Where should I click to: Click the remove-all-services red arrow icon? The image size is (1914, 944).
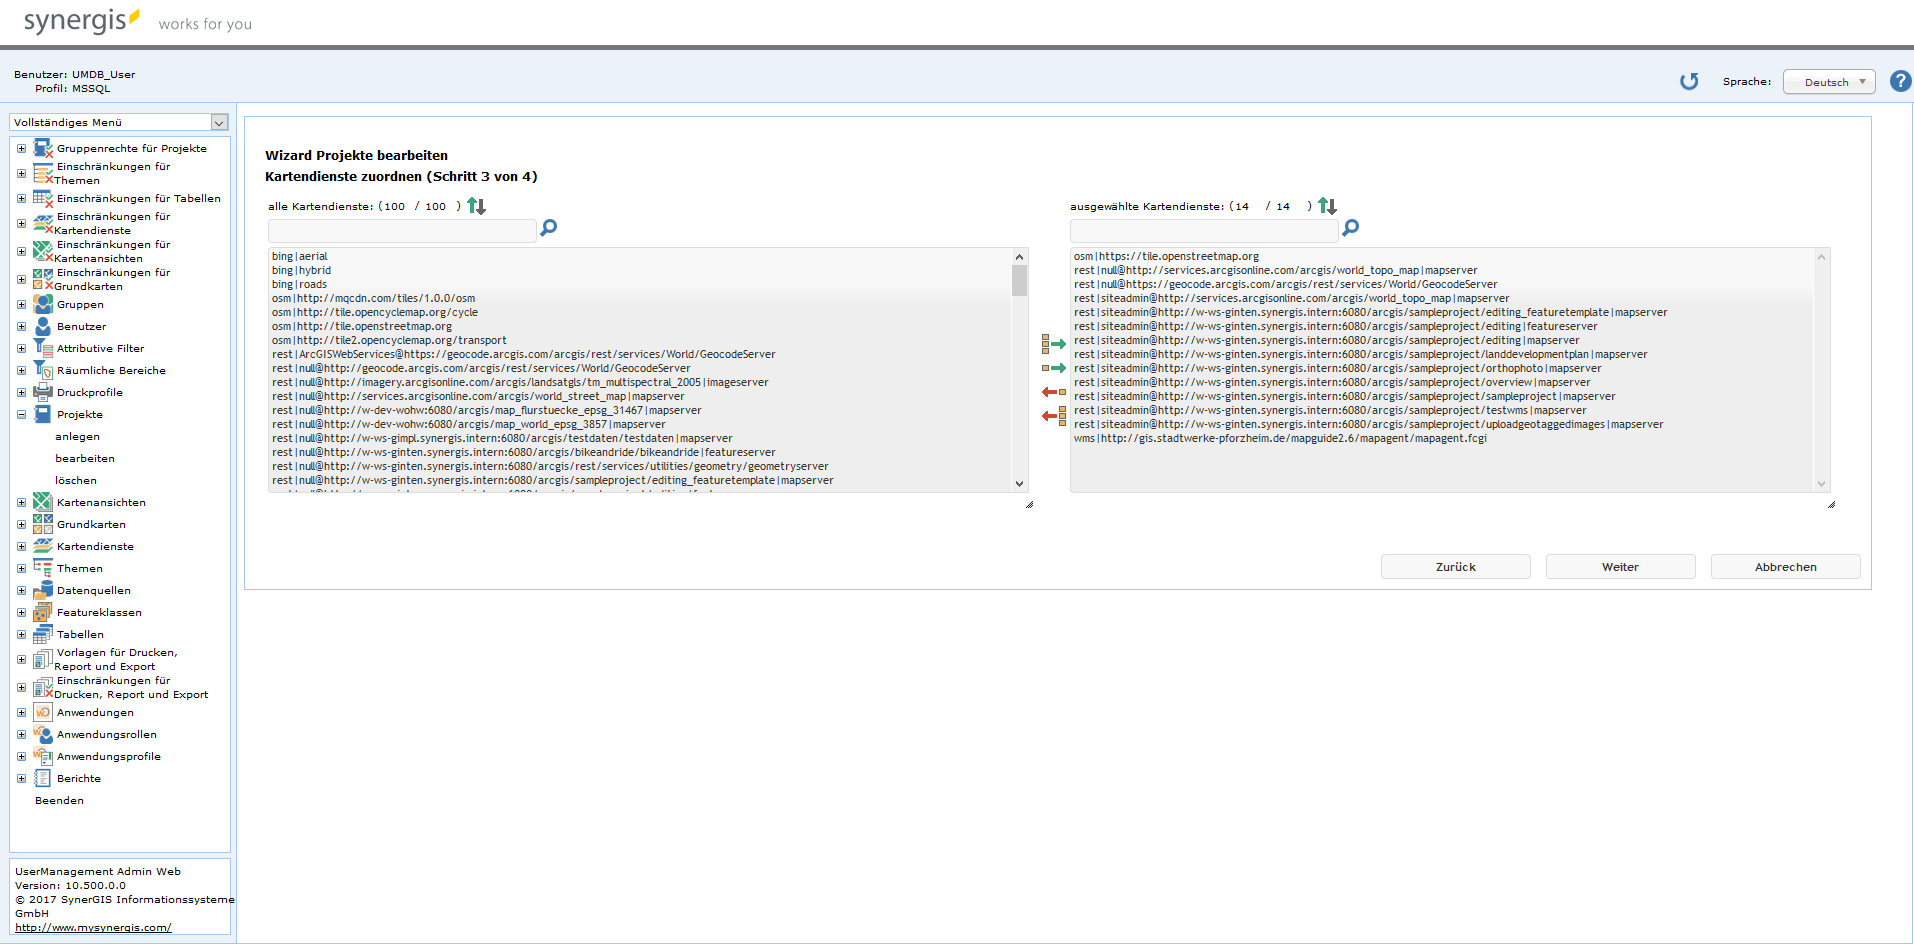click(x=1054, y=415)
